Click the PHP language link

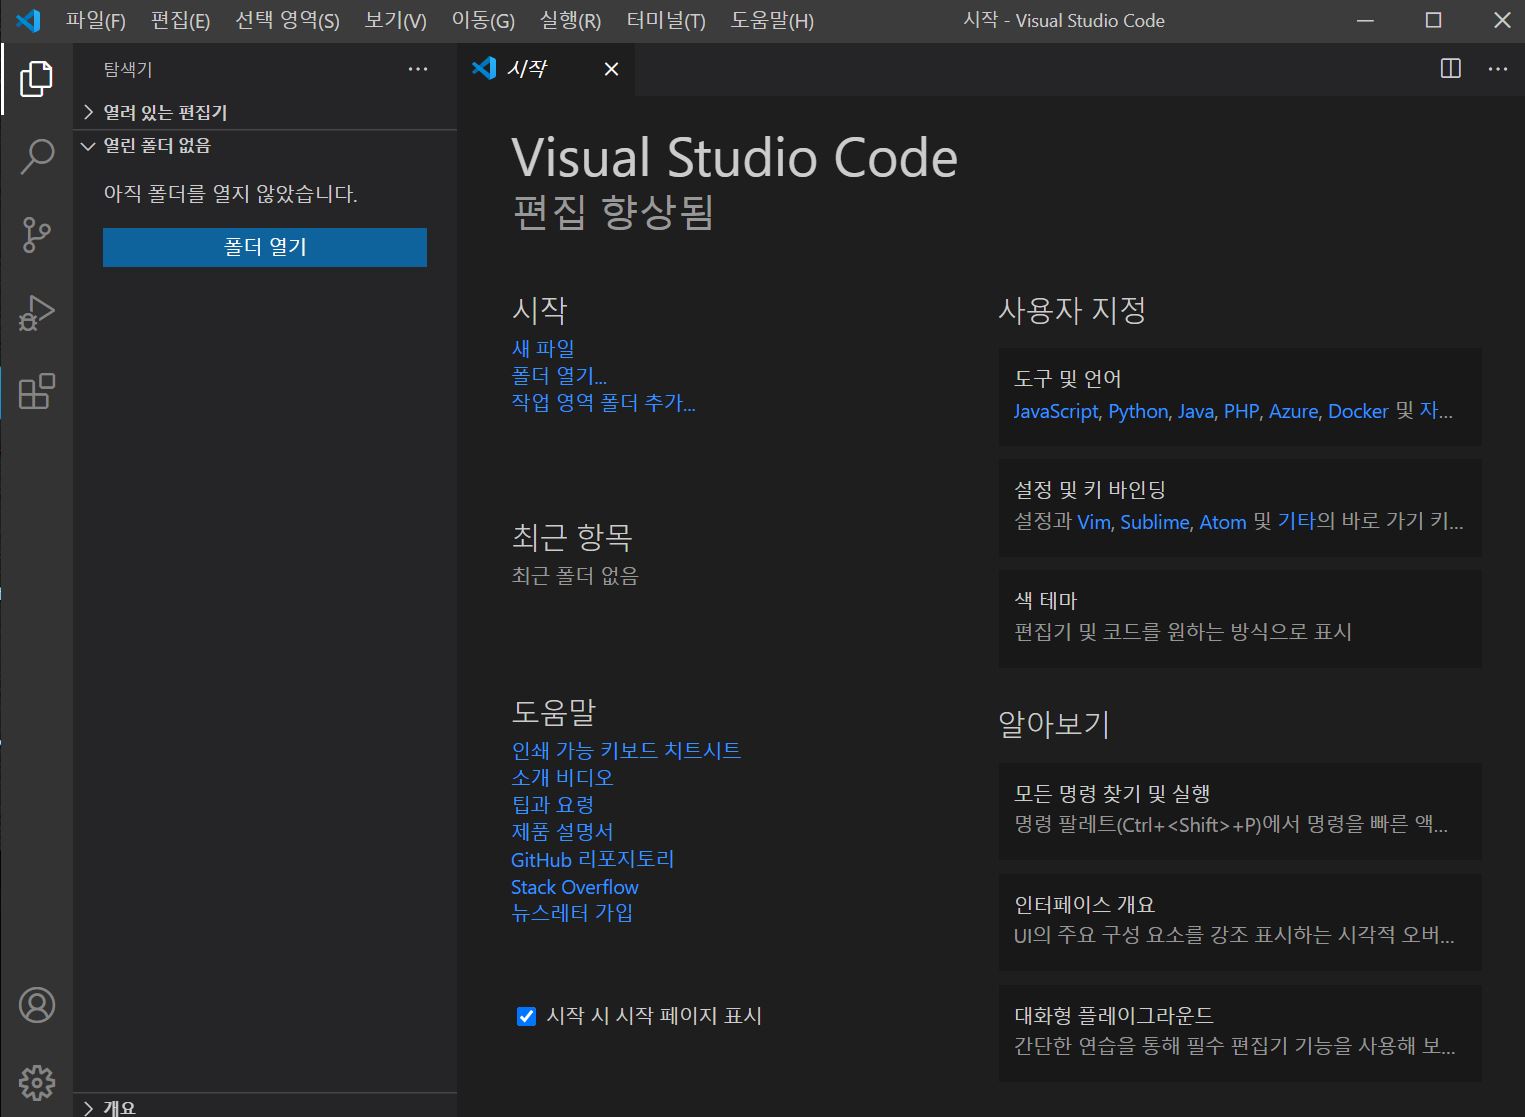point(1242,411)
